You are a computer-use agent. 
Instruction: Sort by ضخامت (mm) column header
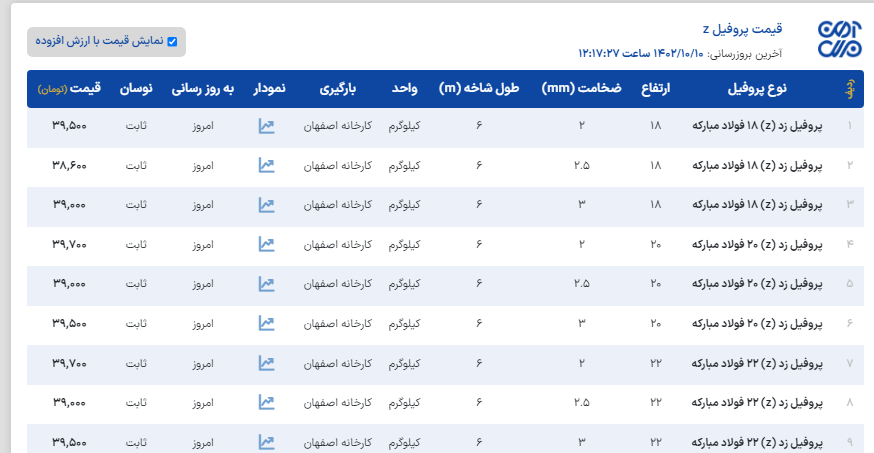click(581, 89)
